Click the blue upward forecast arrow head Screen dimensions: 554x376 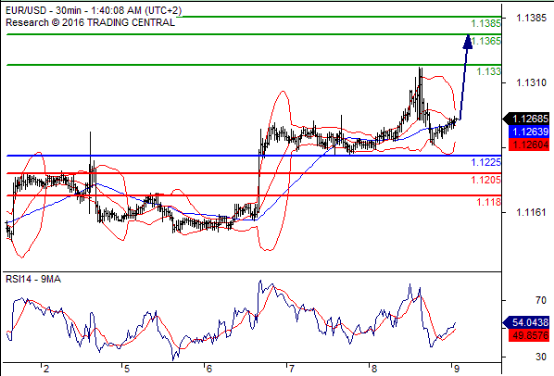tap(468, 41)
